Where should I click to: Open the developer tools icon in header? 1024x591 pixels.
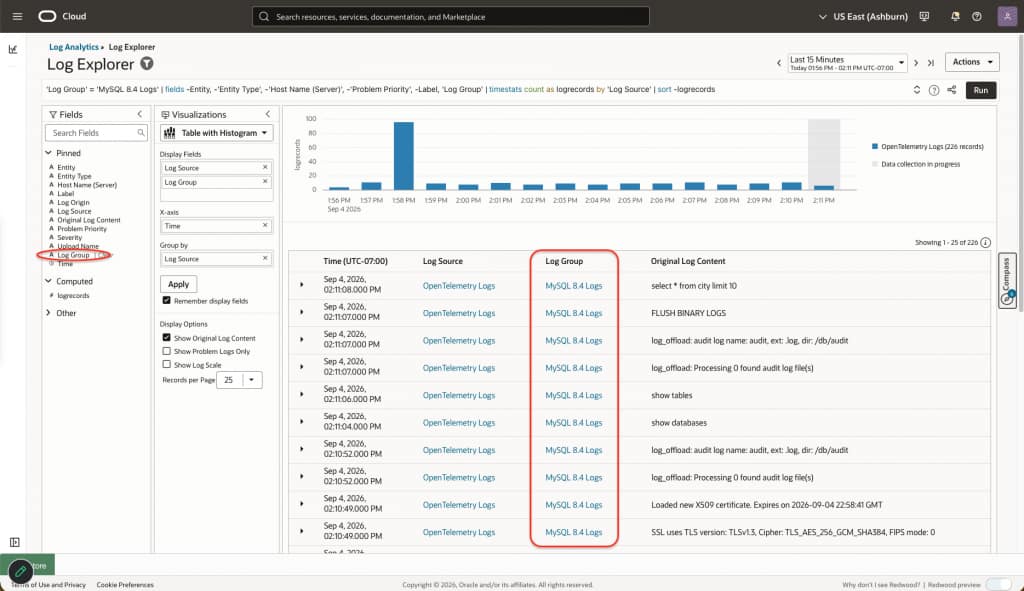tap(924, 16)
